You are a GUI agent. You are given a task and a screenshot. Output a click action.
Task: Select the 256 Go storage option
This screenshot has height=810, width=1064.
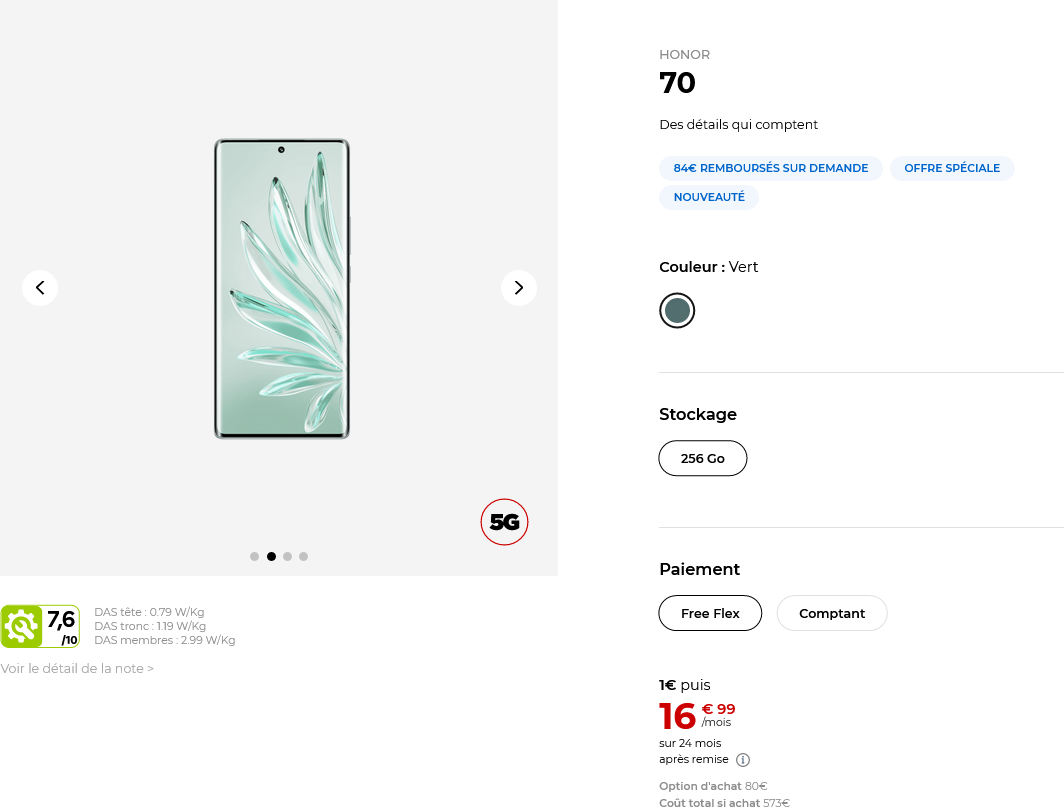(x=702, y=458)
